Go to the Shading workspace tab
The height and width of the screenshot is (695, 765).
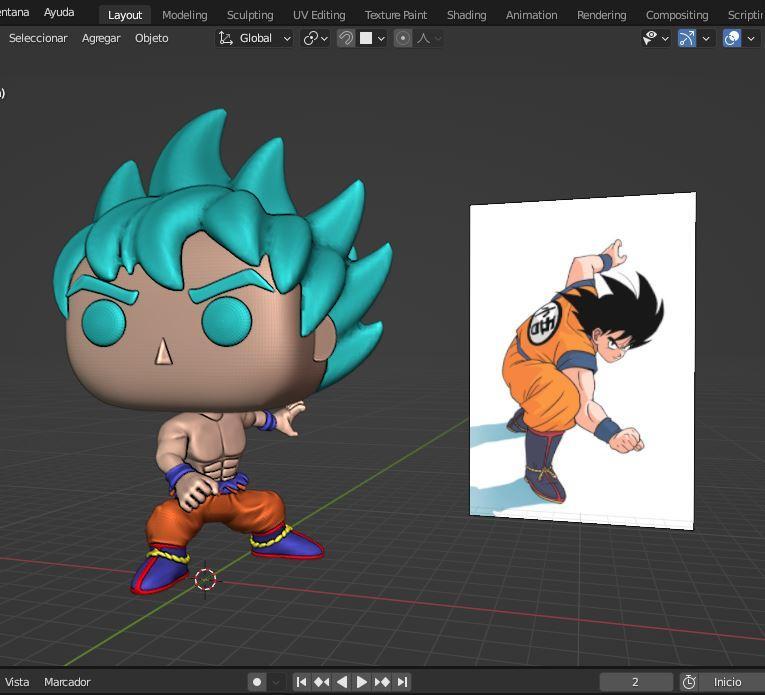click(466, 15)
